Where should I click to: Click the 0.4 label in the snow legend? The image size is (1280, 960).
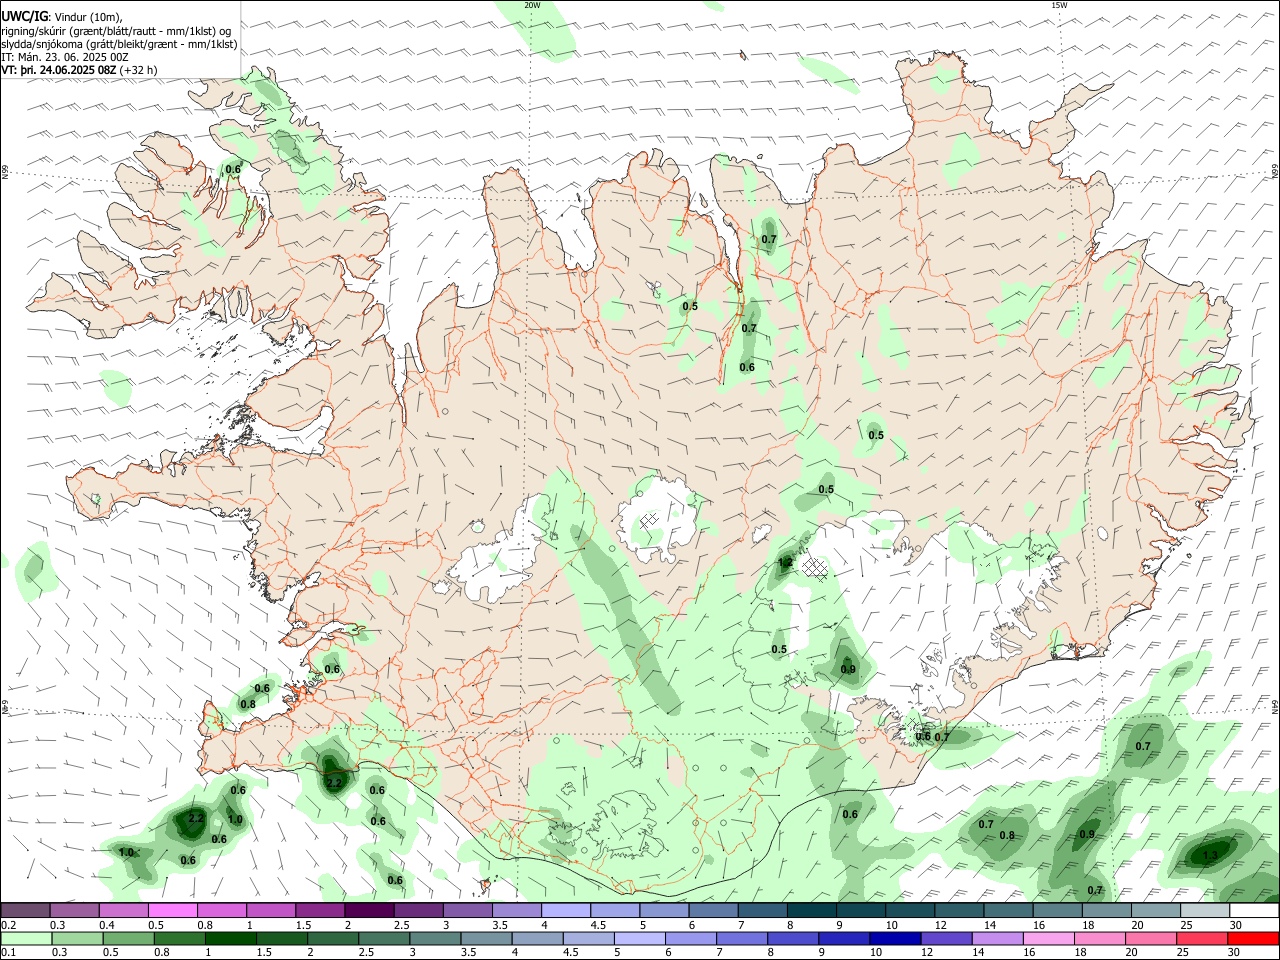click(x=107, y=925)
